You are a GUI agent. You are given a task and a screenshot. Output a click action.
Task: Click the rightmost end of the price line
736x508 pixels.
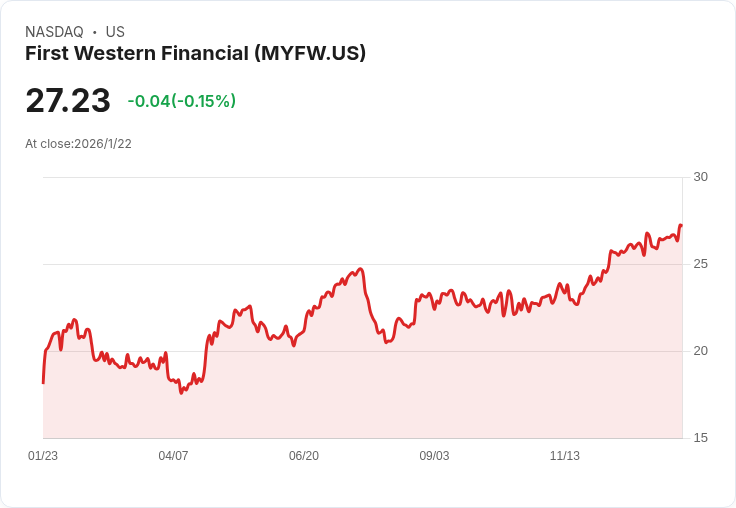click(x=681, y=226)
